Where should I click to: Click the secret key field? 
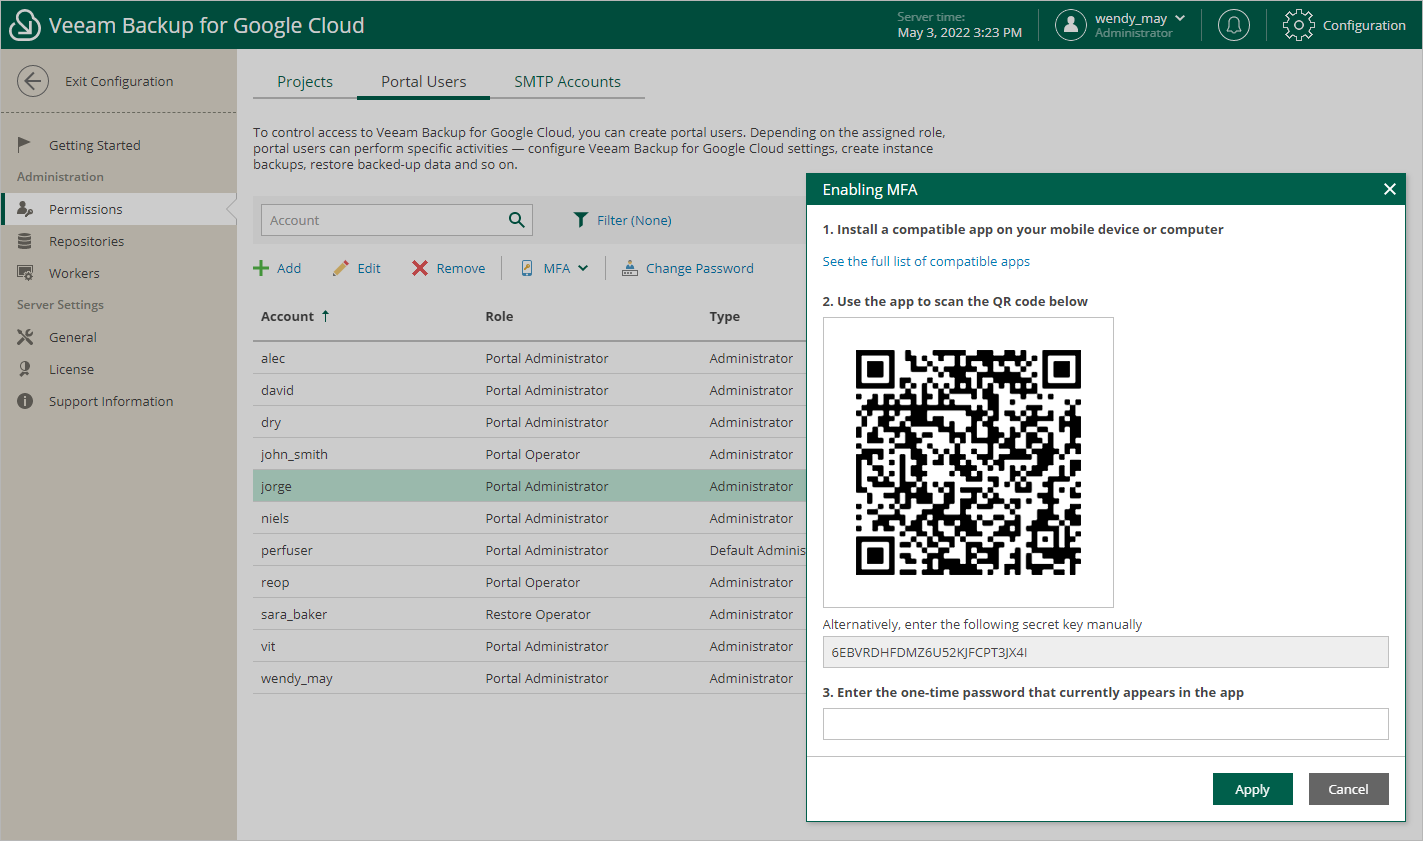click(1105, 652)
